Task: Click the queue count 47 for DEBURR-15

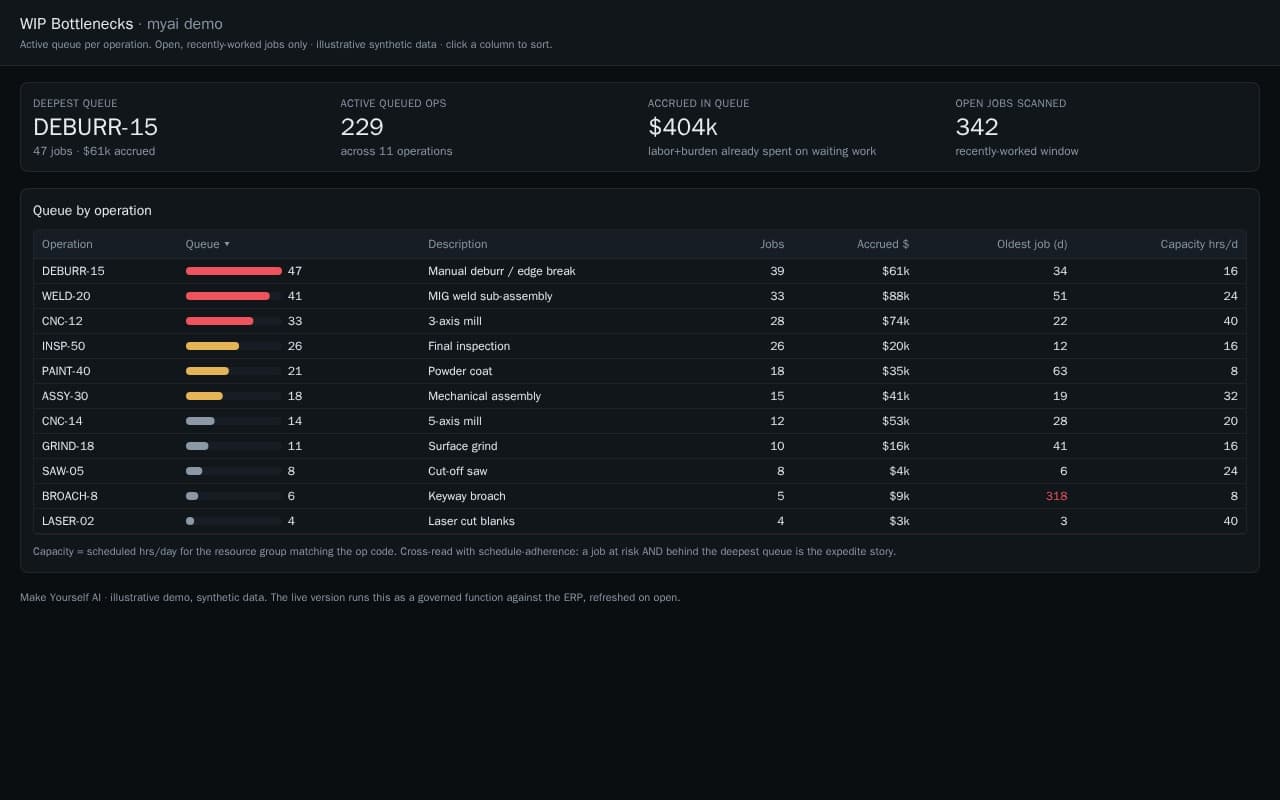Action: pyautogui.click(x=295, y=271)
